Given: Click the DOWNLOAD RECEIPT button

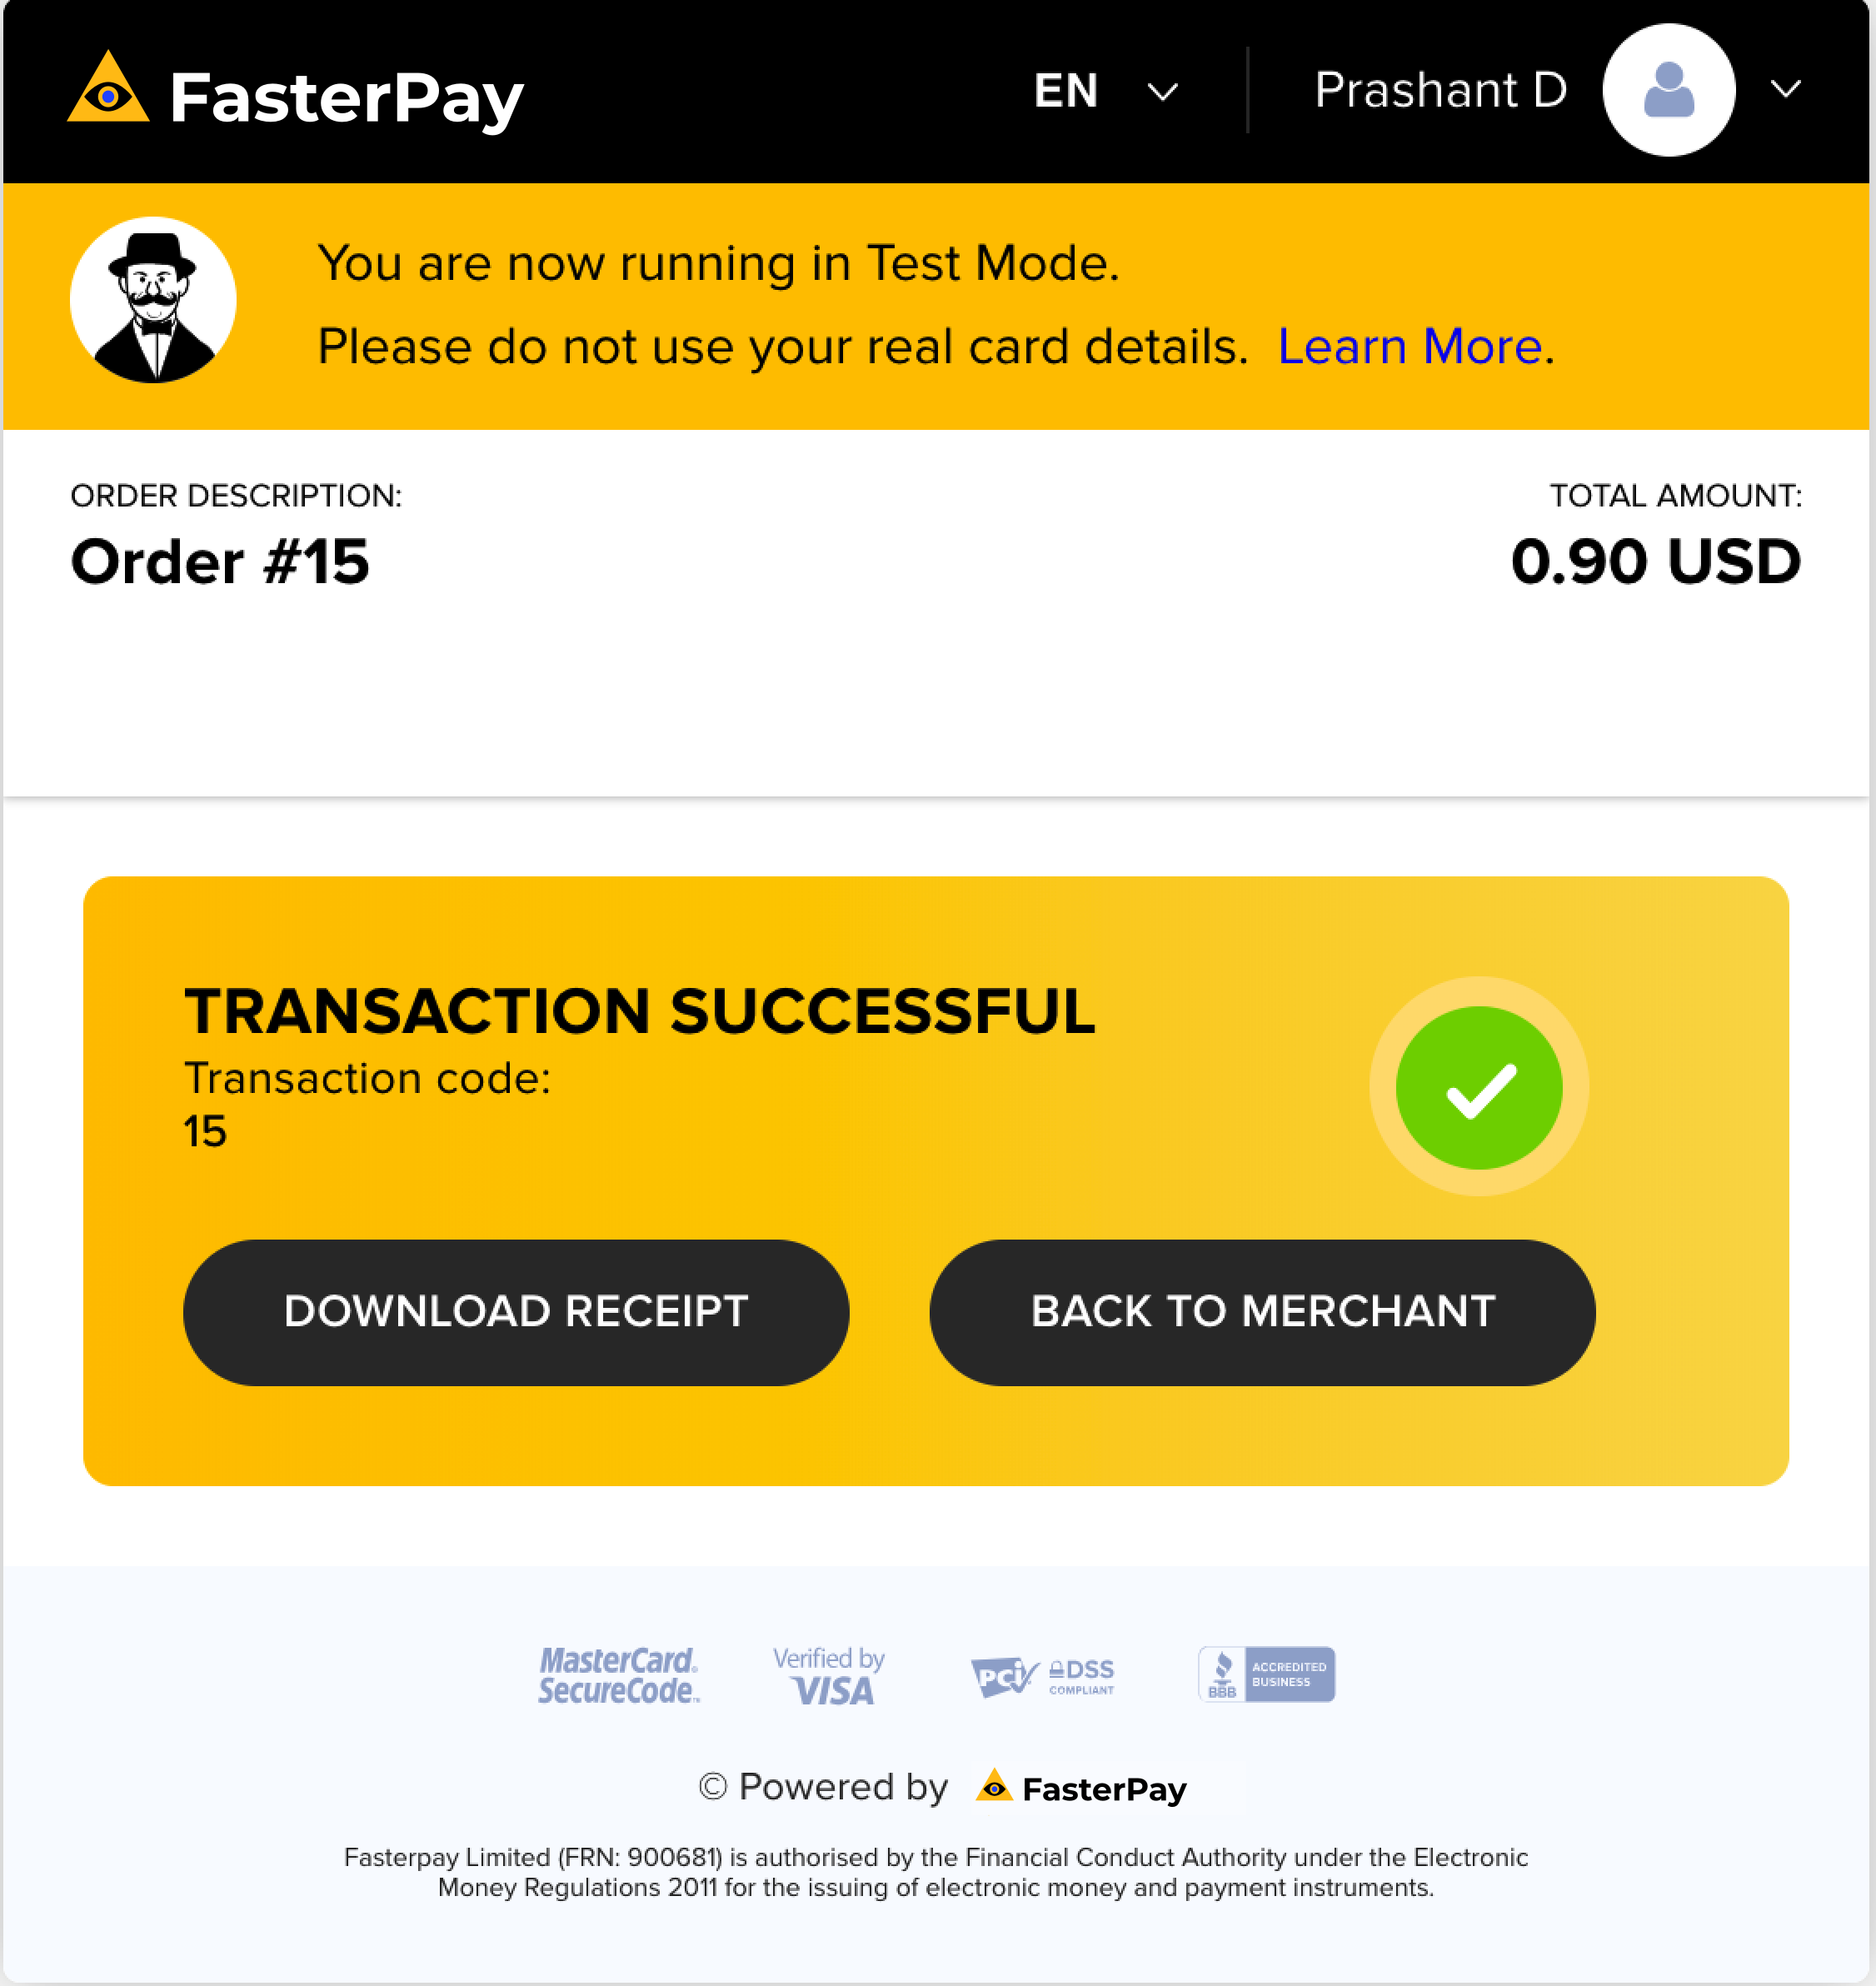Looking at the screenshot, I should pyautogui.click(x=516, y=1312).
